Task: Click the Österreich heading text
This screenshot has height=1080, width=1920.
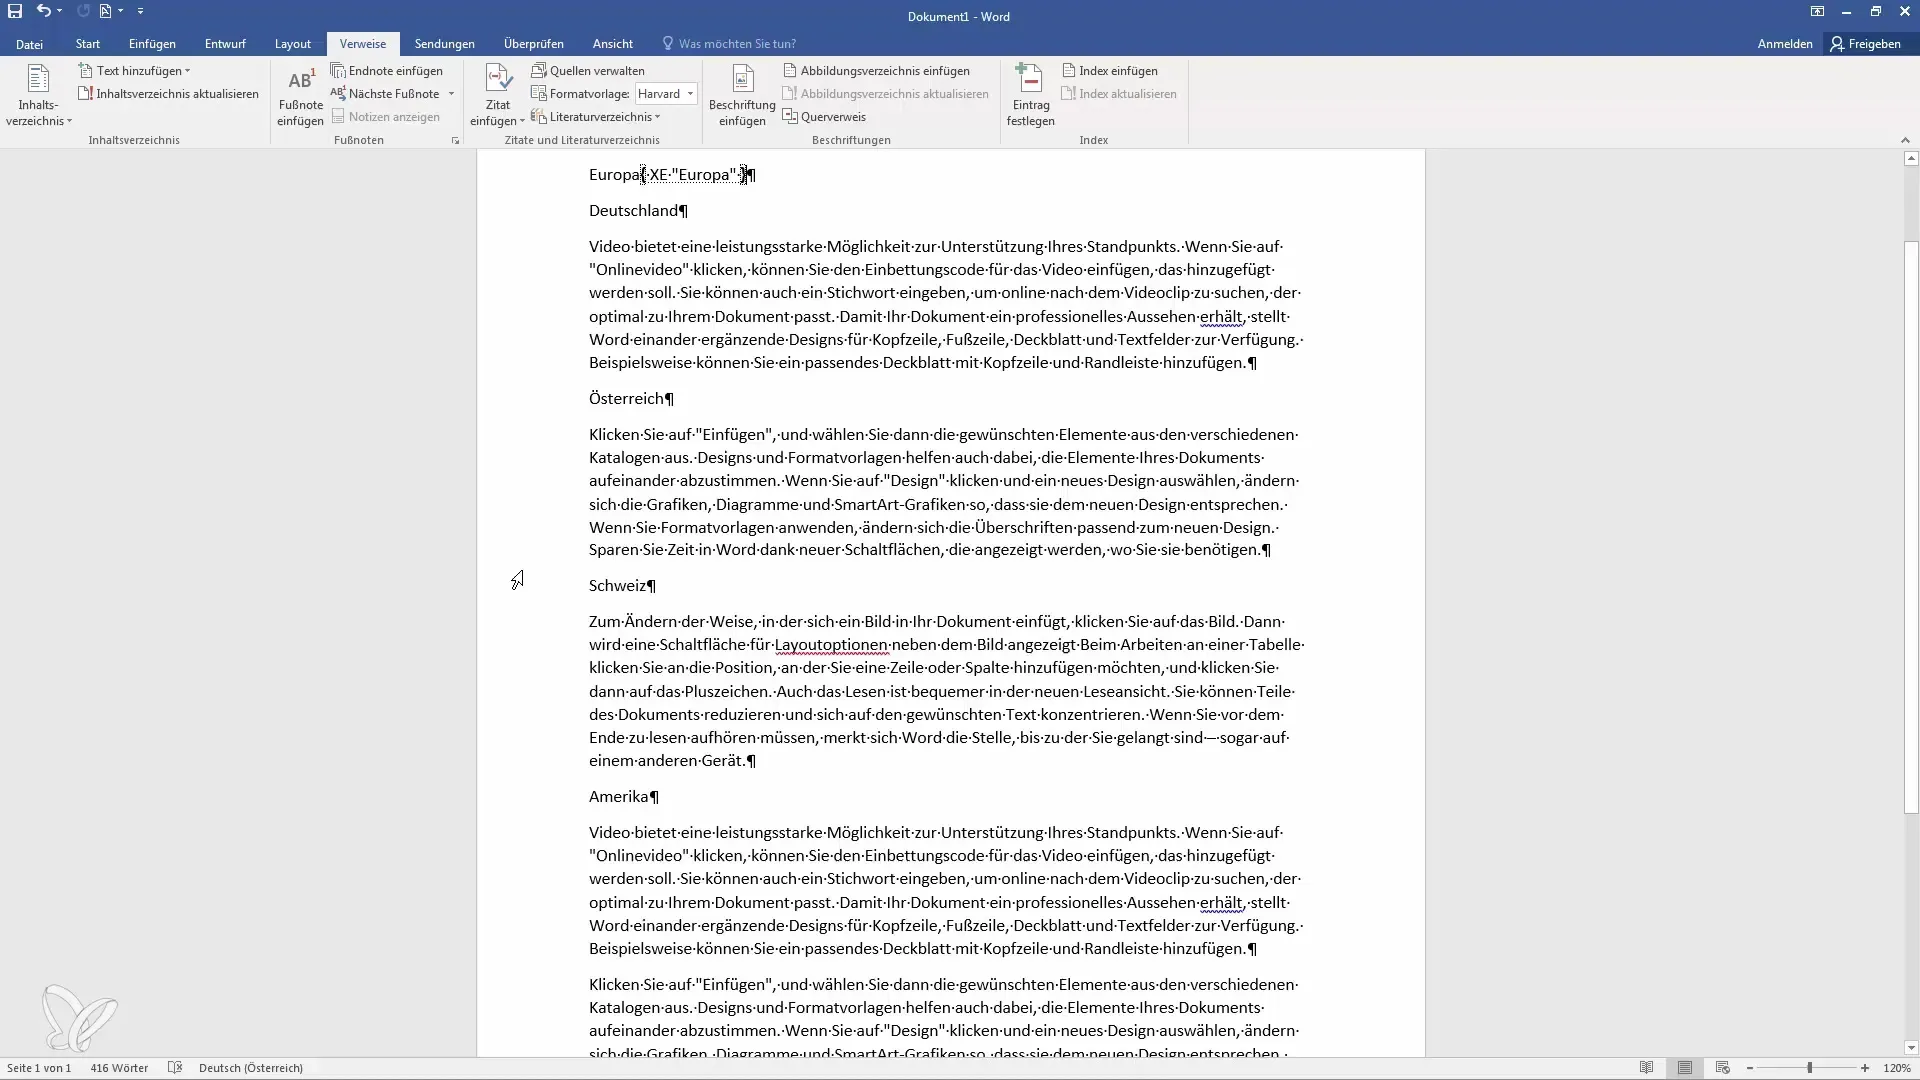Action: pyautogui.click(x=626, y=399)
